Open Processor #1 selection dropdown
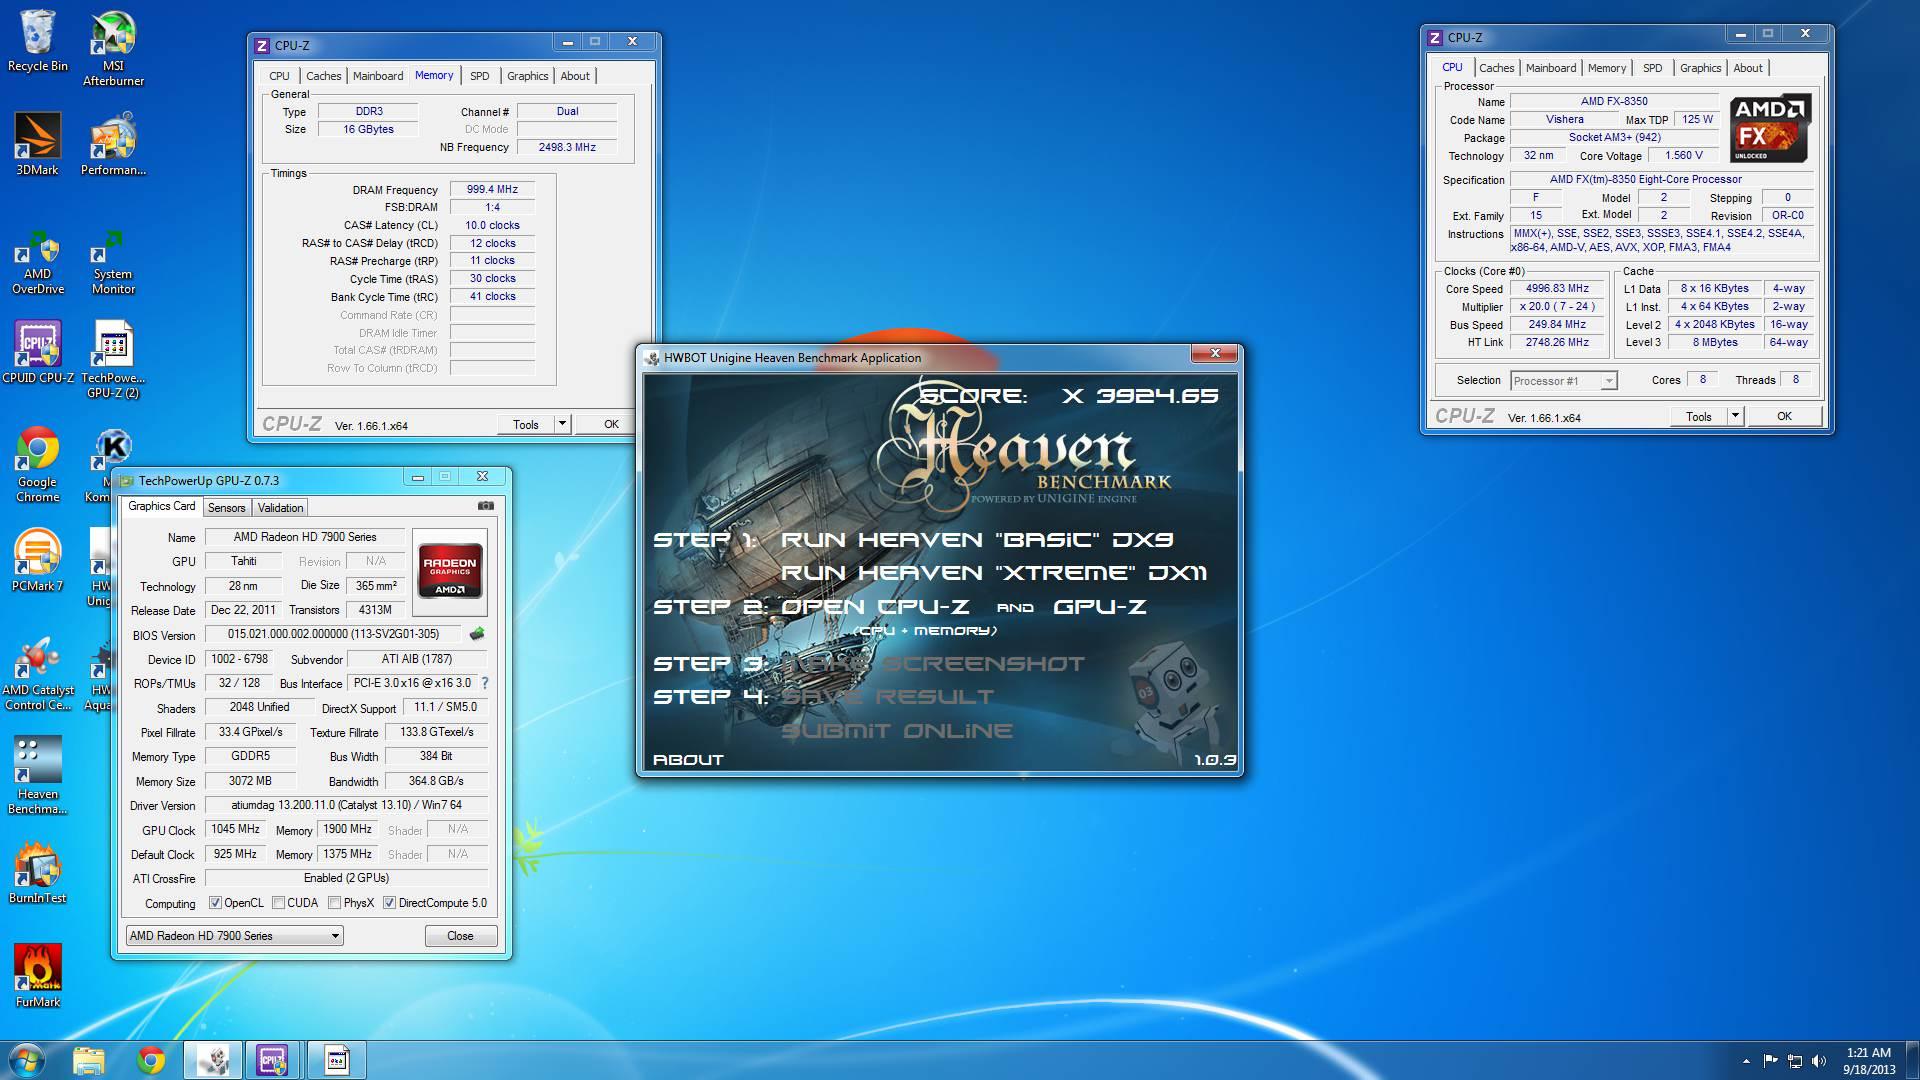The image size is (1920, 1080). [1564, 381]
